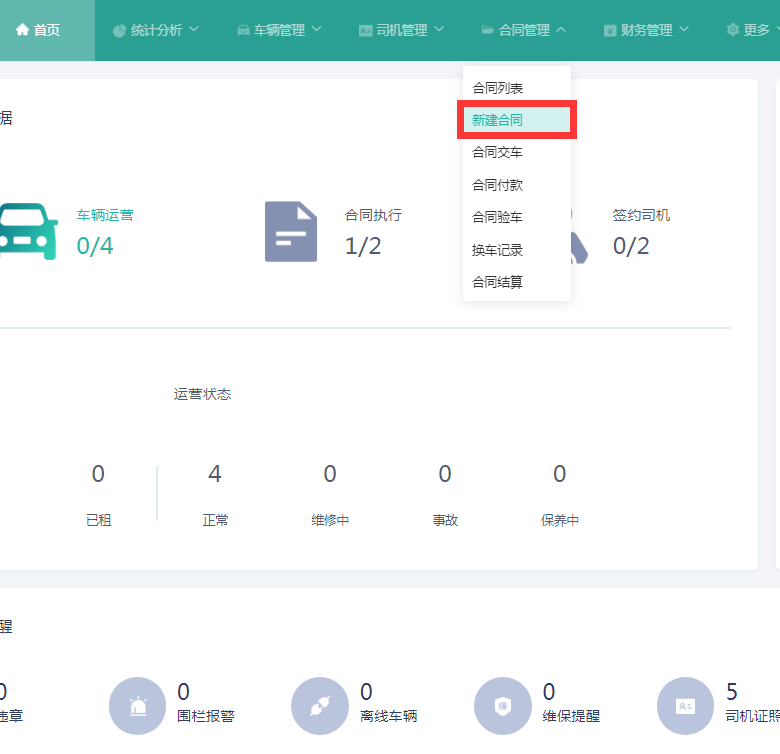This screenshot has height=754, width=780.
Task: Expand the 司机管理 dropdown menu
Action: (401, 30)
